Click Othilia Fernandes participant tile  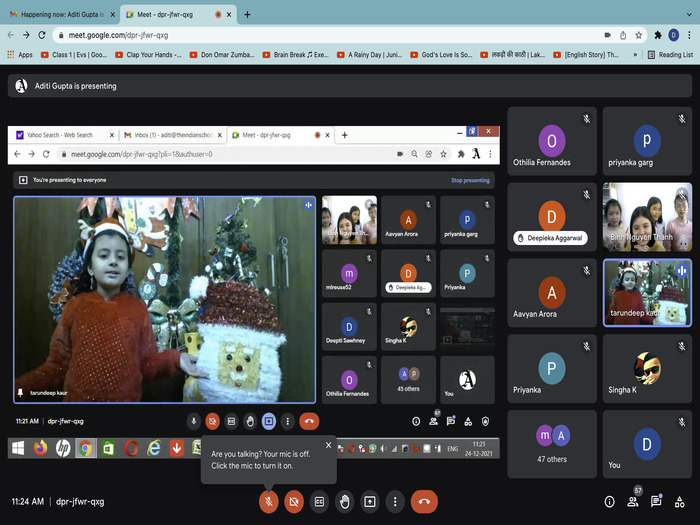[552, 141]
